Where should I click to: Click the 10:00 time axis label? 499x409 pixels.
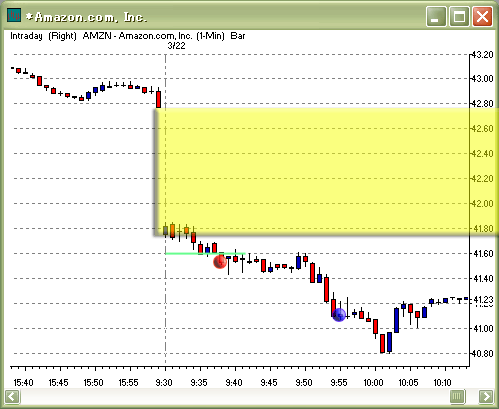click(x=373, y=382)
